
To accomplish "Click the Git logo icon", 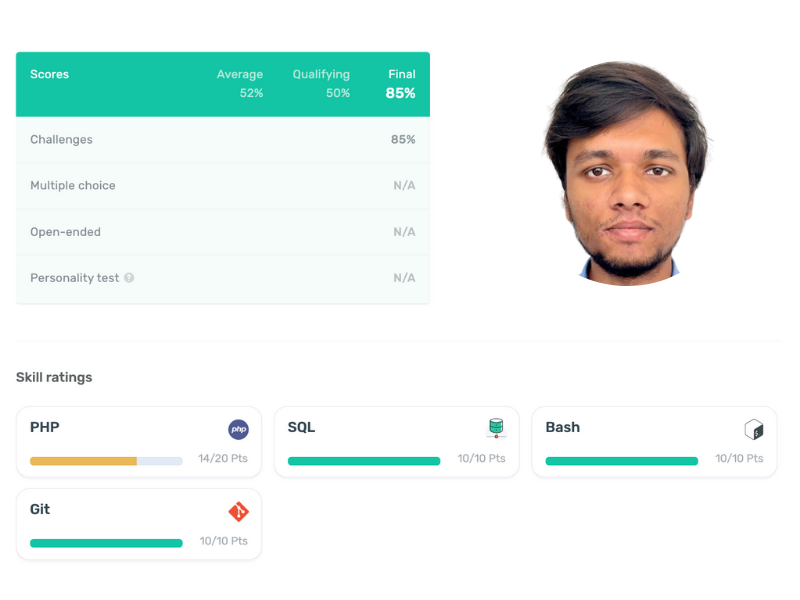I will click(x=238, y=511).
